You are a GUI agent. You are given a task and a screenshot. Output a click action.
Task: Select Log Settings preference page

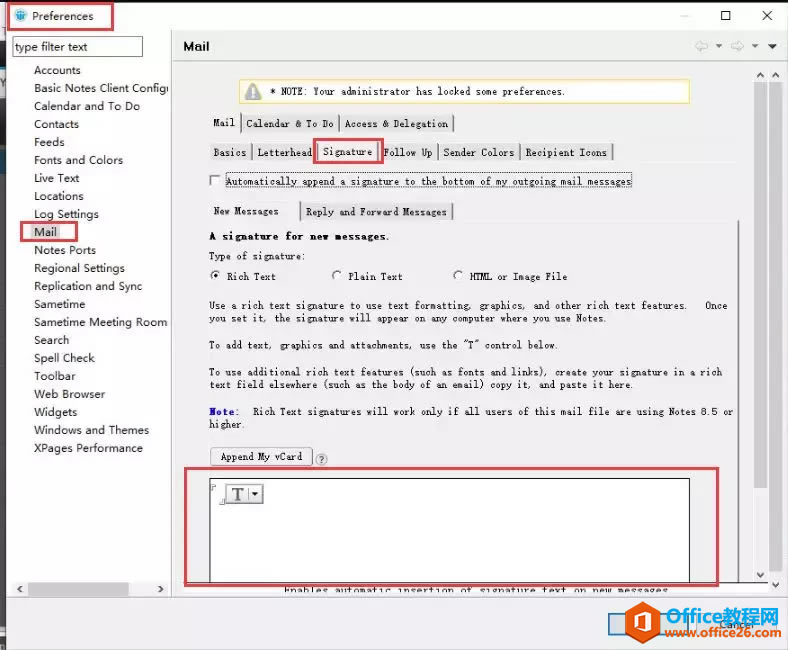pyautogui.click(x=66, y=214)
